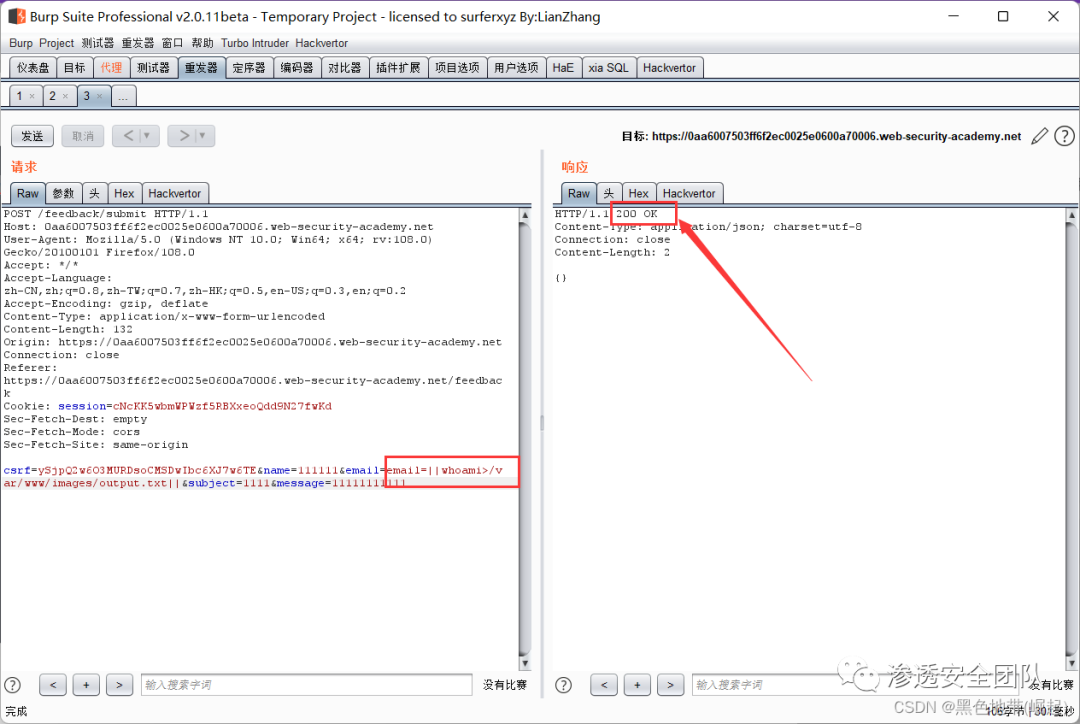Image resolution: width=1080 pixels, height=724 pixels.
Task: Switch to the 代理 tab
Action: tap(111, 68)
